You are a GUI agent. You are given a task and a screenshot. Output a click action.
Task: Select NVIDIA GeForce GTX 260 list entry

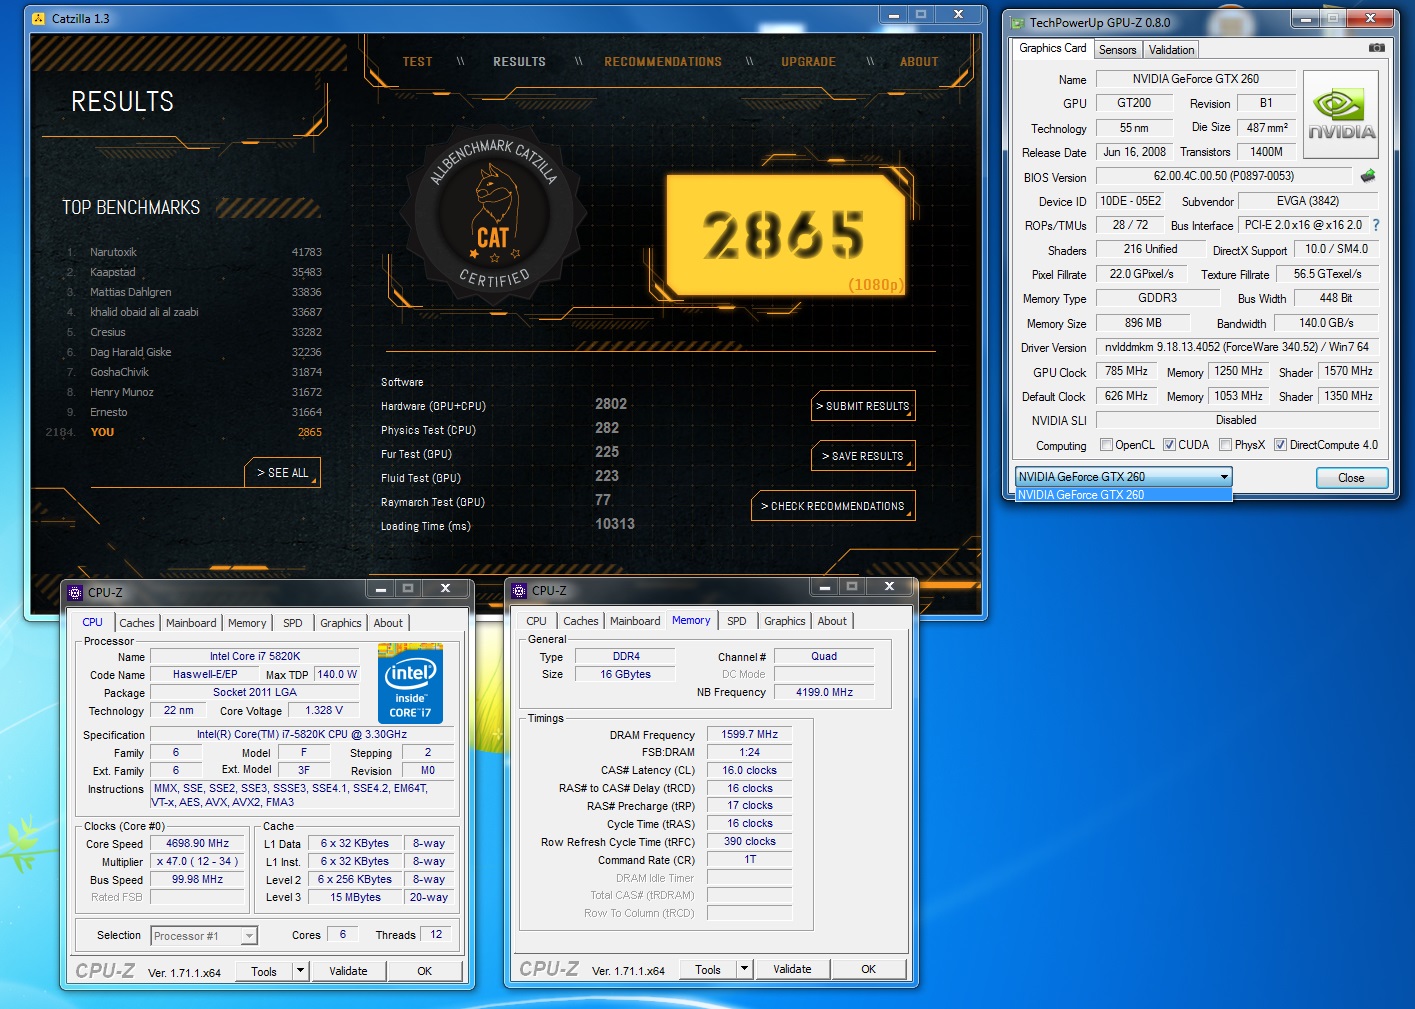[x=1123, y=495]
